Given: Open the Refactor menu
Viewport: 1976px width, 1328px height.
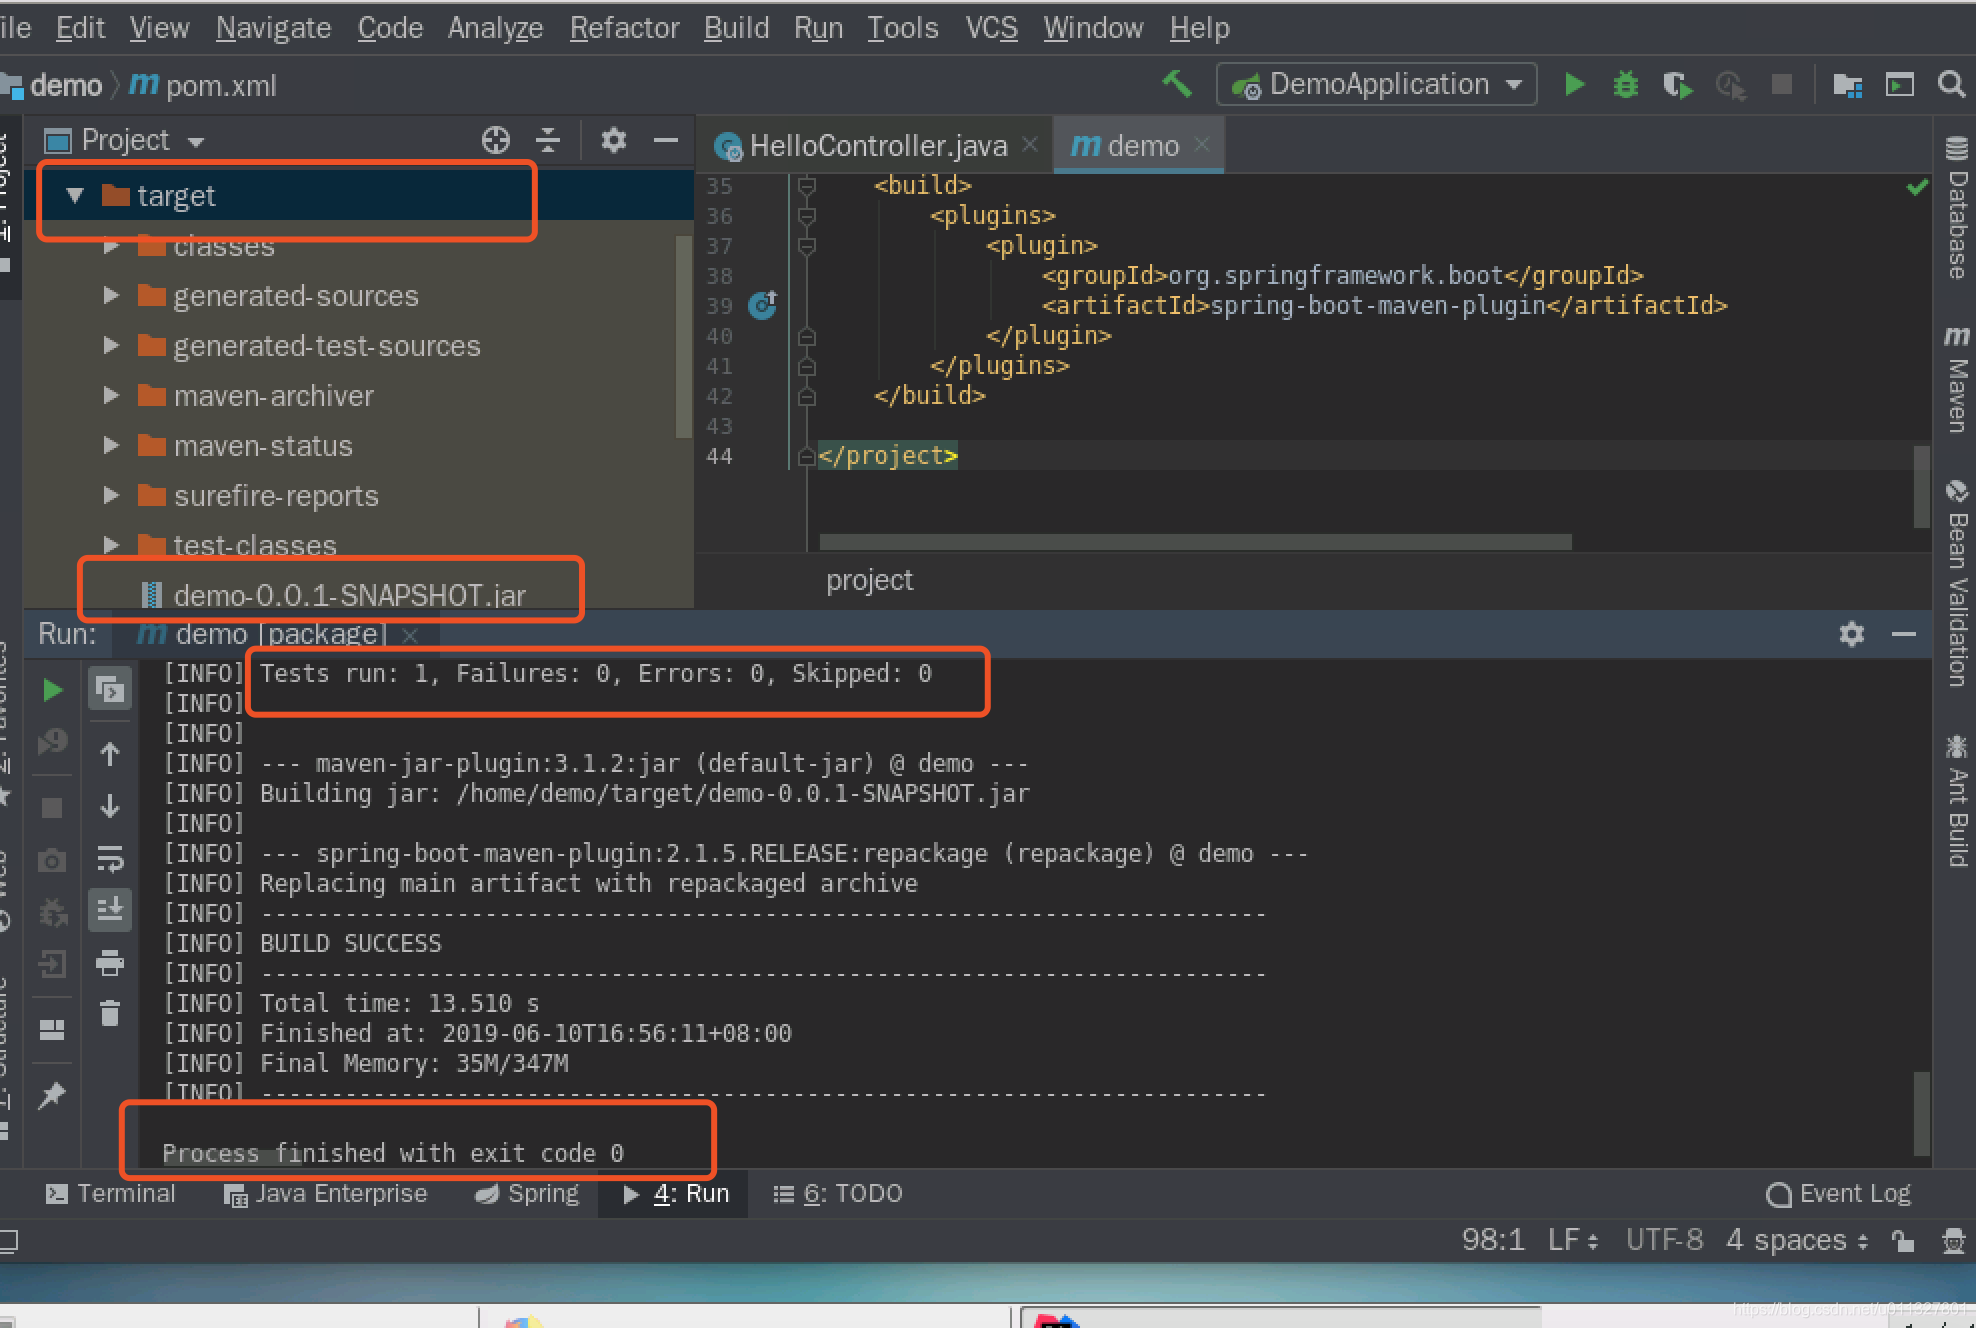Looking at the screenshot, I should coord(624,28).
